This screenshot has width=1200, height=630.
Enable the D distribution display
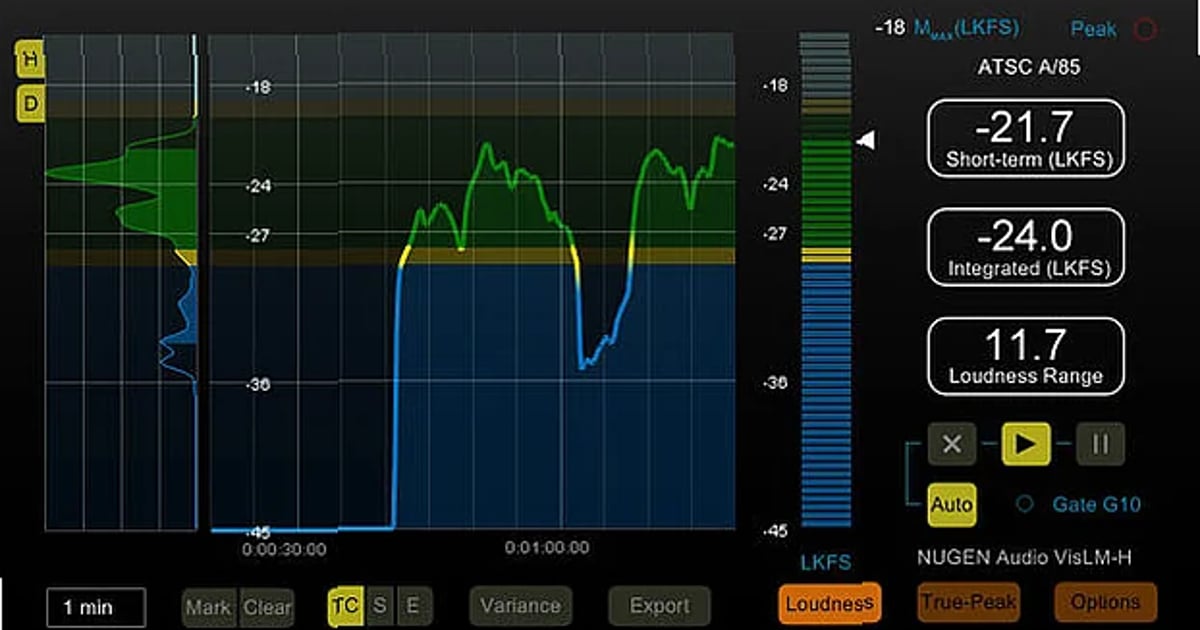click(28, 103)
